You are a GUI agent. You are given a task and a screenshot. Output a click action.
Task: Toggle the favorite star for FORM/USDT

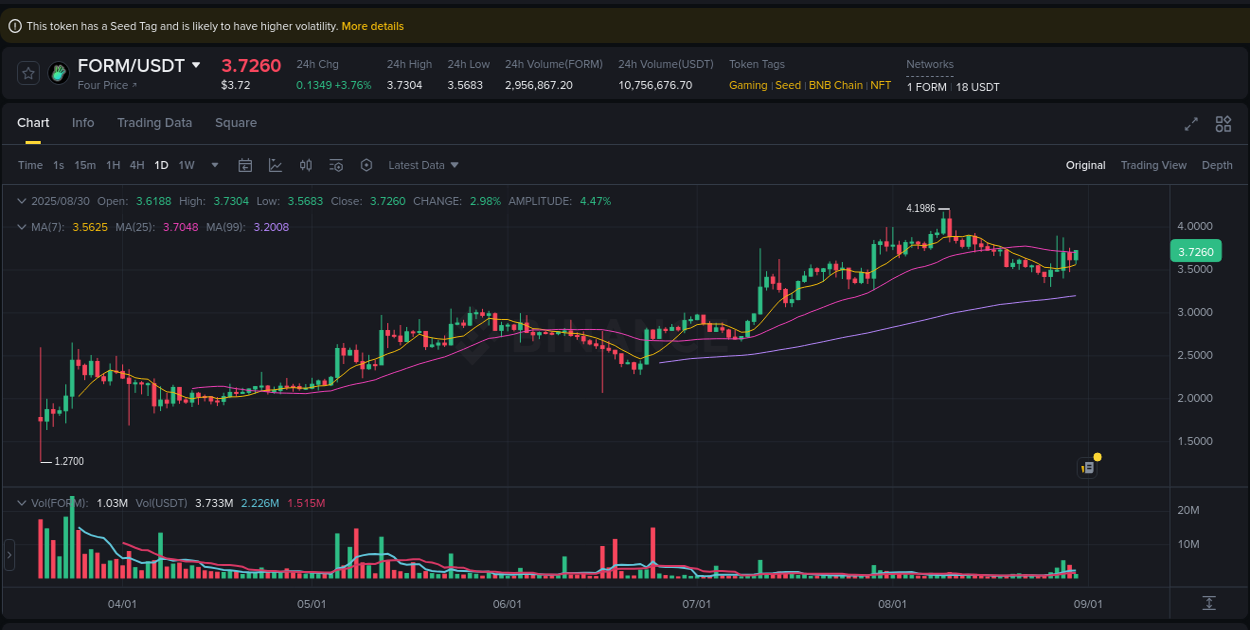(28, 72)
